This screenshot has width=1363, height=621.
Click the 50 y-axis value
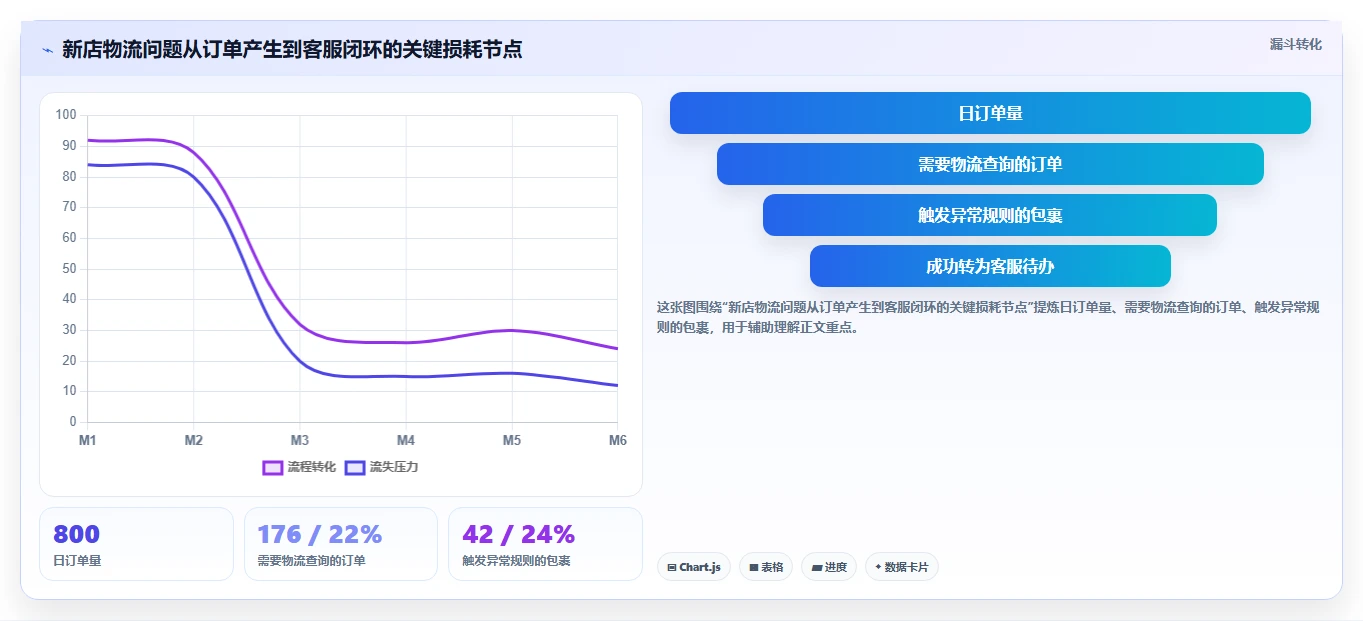(x=69, y=268)
